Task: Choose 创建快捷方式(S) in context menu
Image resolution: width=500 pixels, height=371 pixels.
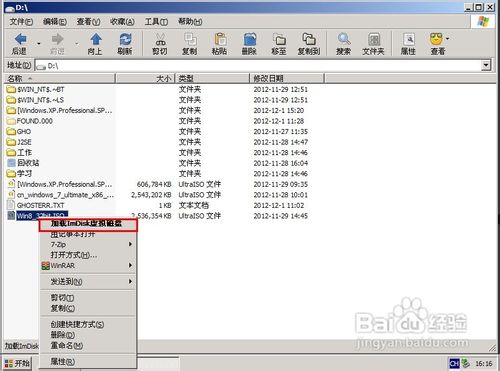Action: 88,324
